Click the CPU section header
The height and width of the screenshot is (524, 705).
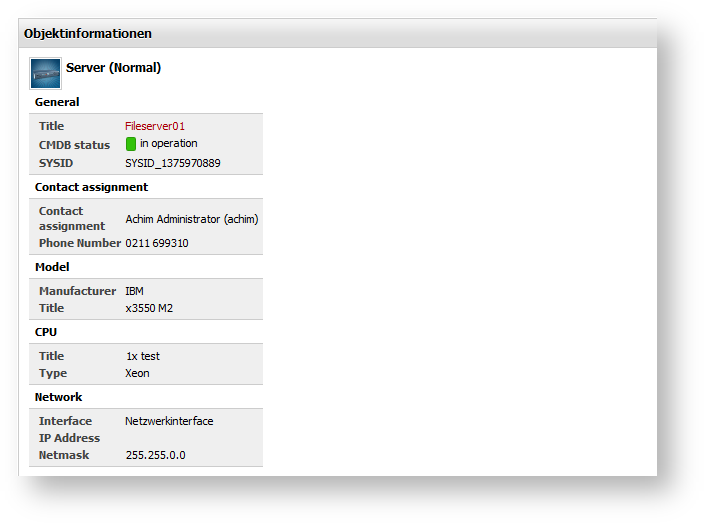click(47, 332)
